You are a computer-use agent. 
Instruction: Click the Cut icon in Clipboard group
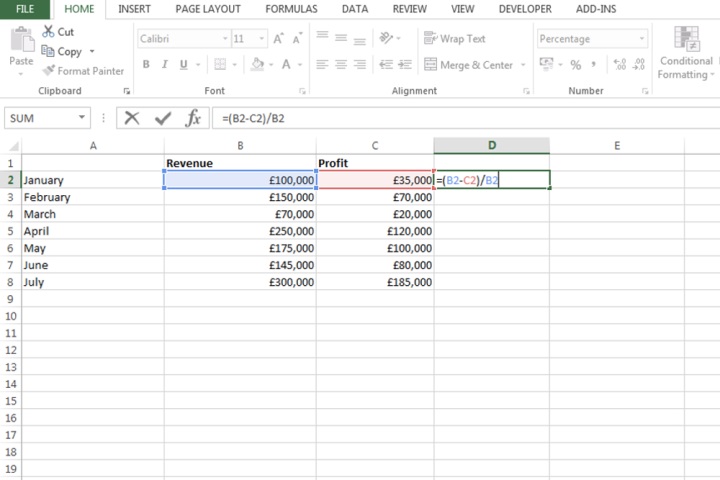click(48, 32)
